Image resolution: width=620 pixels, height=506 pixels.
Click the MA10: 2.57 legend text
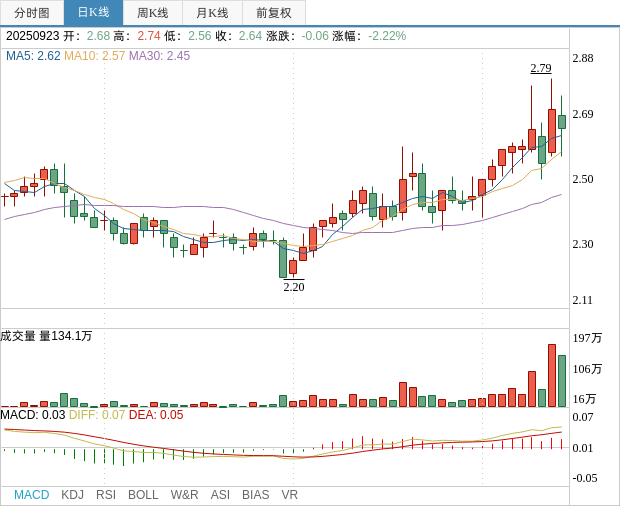95,56
